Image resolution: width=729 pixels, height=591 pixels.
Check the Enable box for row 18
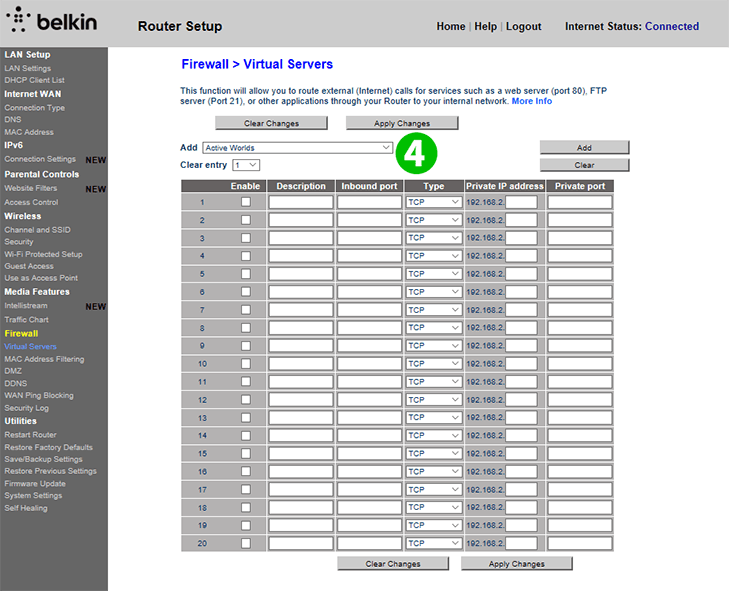(246, 507)
